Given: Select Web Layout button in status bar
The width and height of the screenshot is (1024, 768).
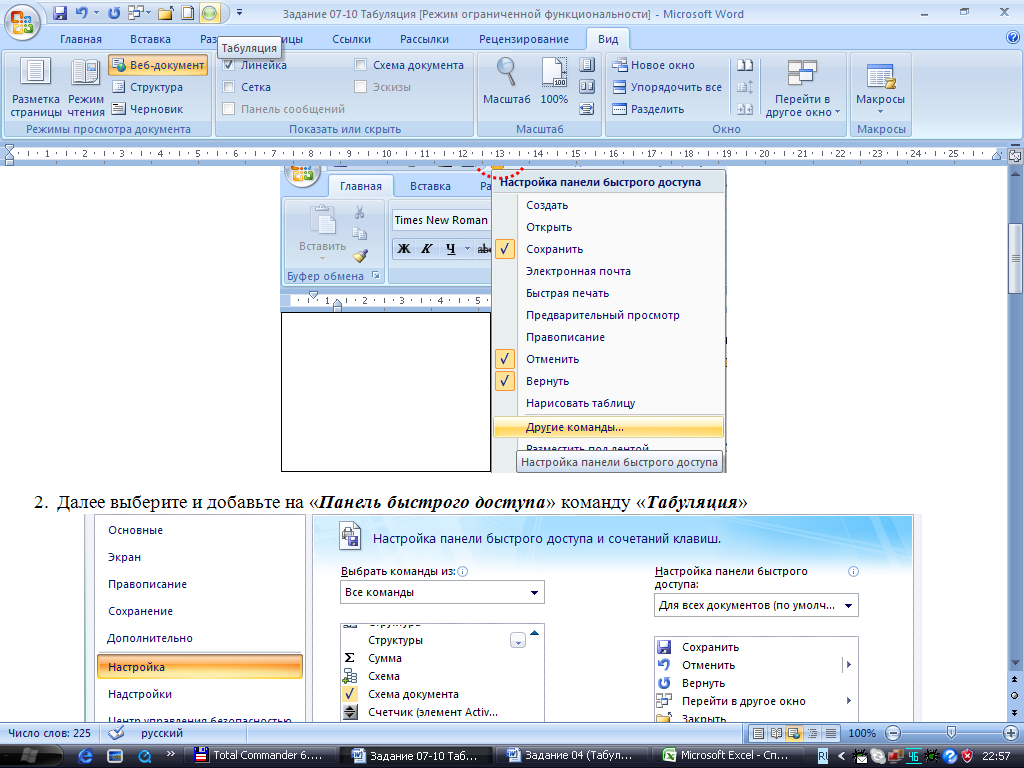Looking at the screenshot, I should (794, 733).
